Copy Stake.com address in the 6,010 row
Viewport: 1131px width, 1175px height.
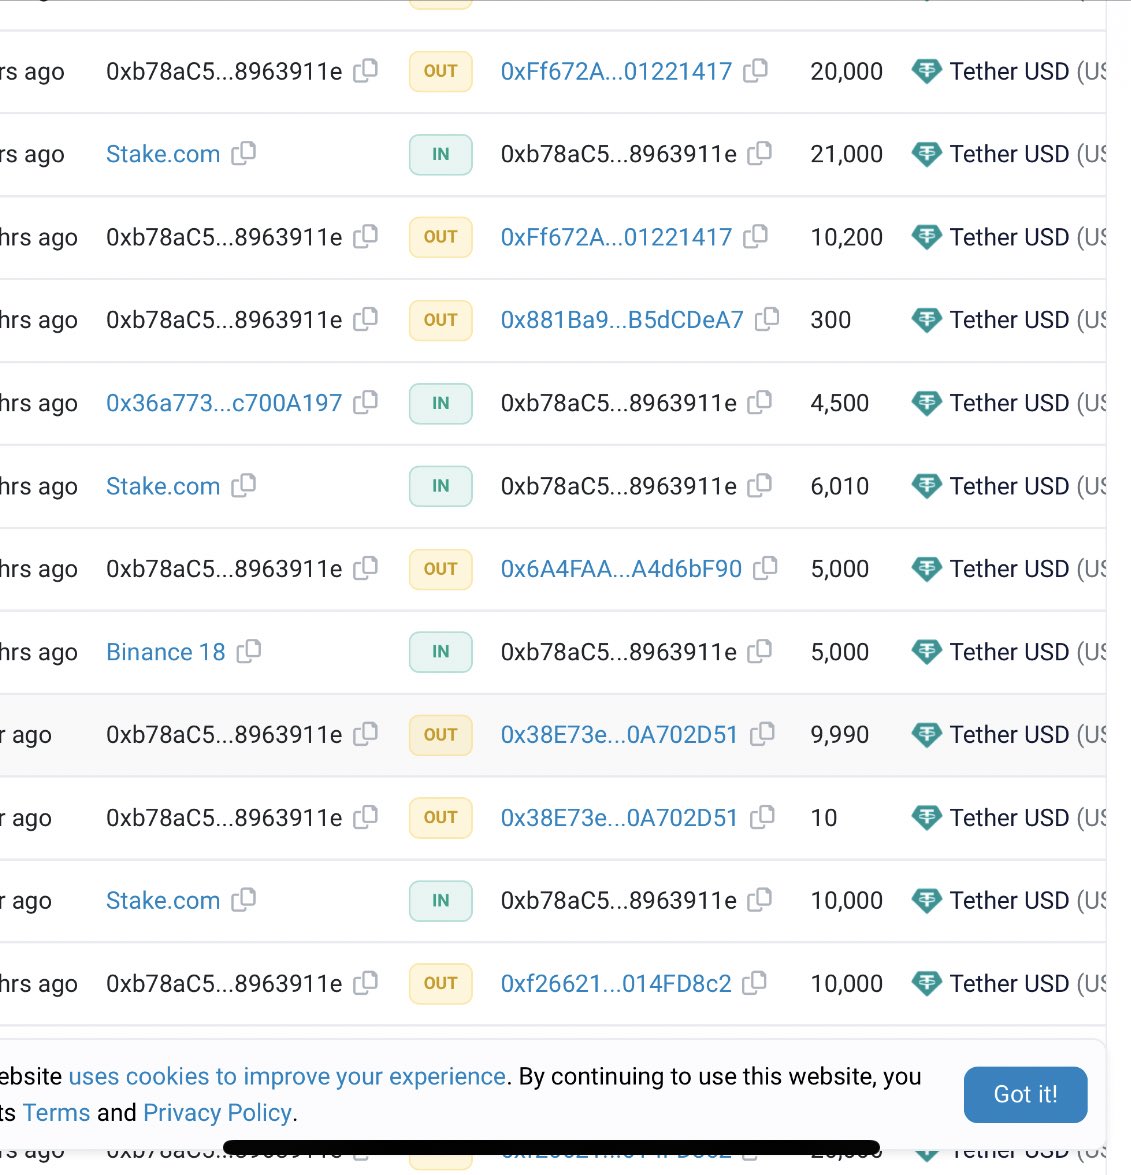coord(244,486)
